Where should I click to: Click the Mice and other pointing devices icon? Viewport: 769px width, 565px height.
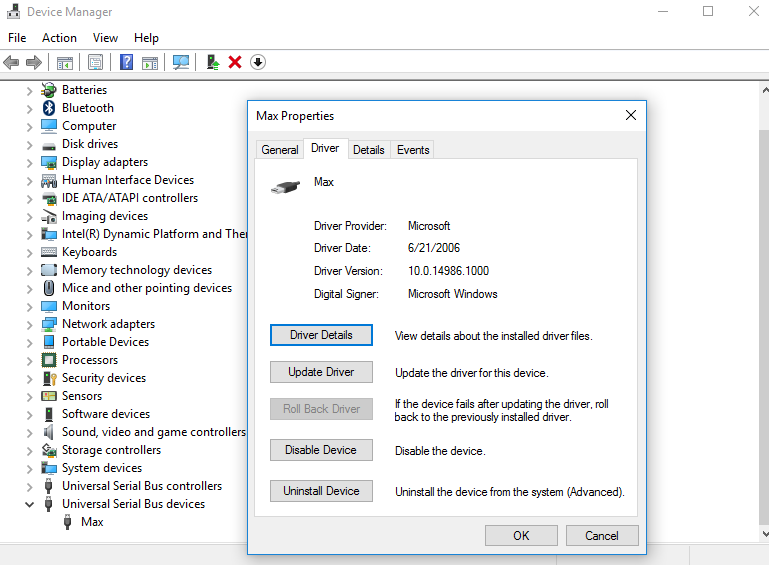(49, 288)
